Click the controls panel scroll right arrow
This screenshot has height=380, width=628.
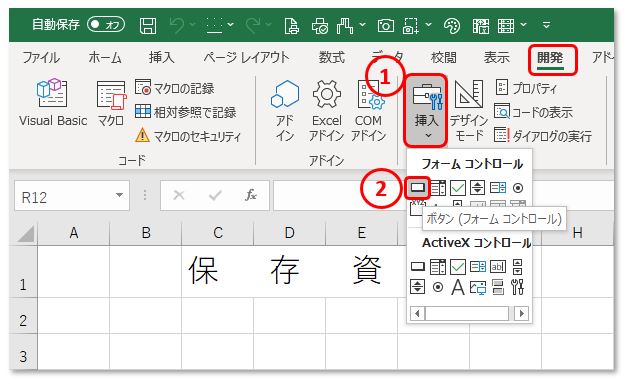pos(521,313)
